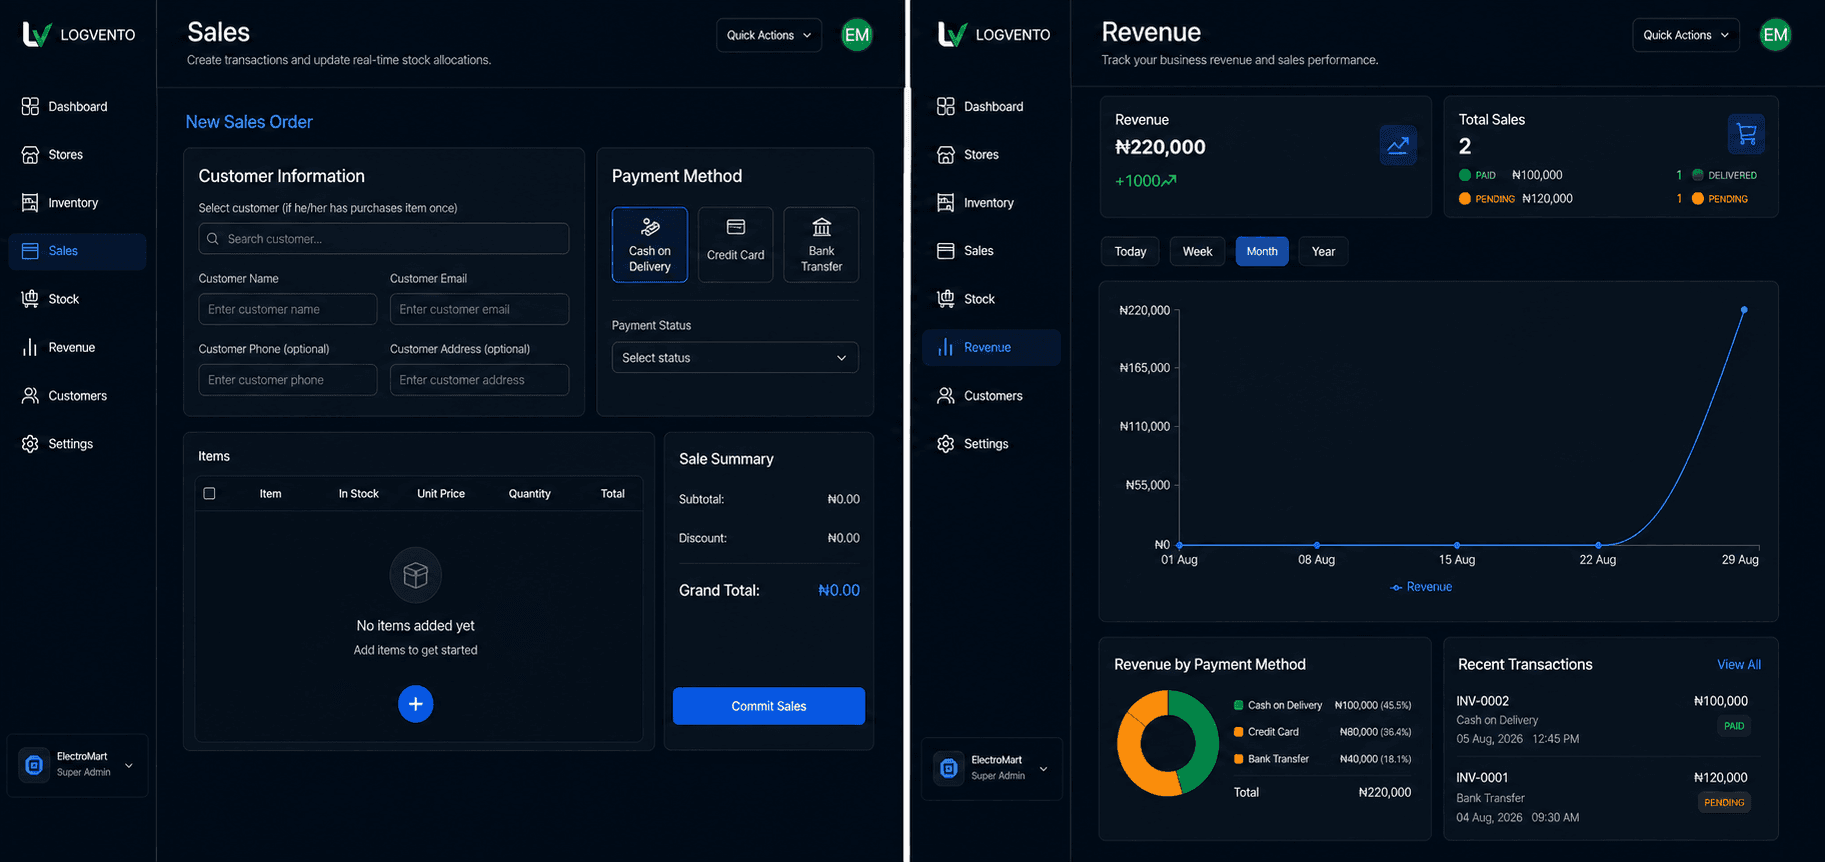Expand ElectroMart store switcher in Revenue sidebar

pos(1043,769)
